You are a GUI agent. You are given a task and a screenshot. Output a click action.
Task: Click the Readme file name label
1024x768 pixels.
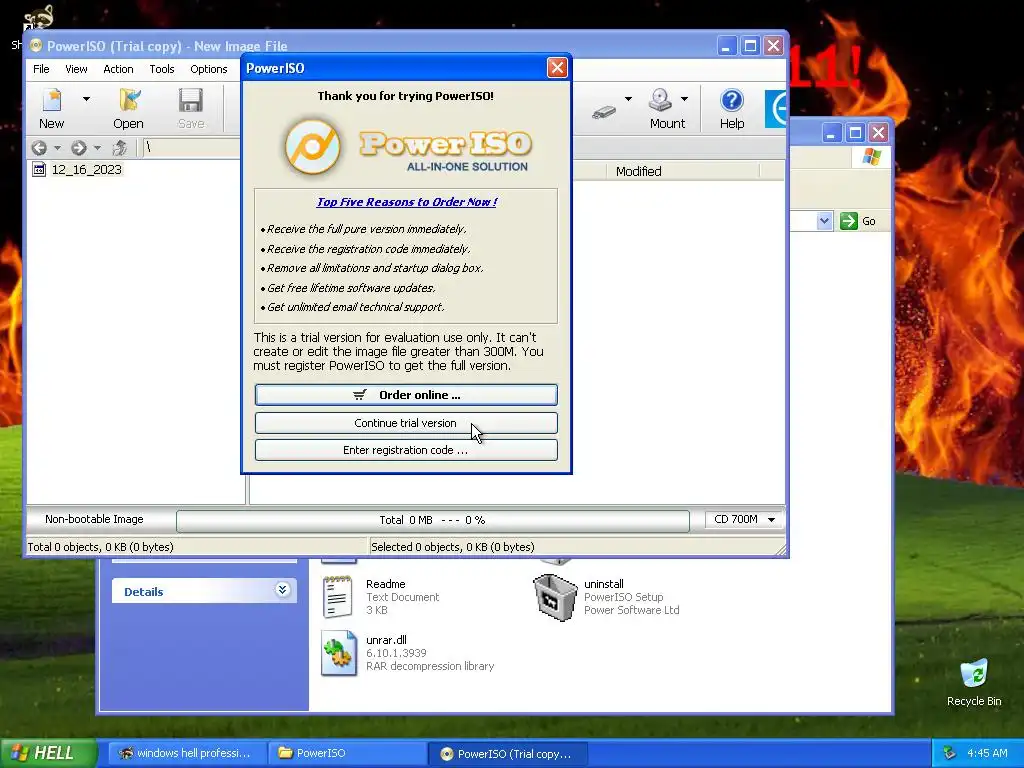(385, 584)
